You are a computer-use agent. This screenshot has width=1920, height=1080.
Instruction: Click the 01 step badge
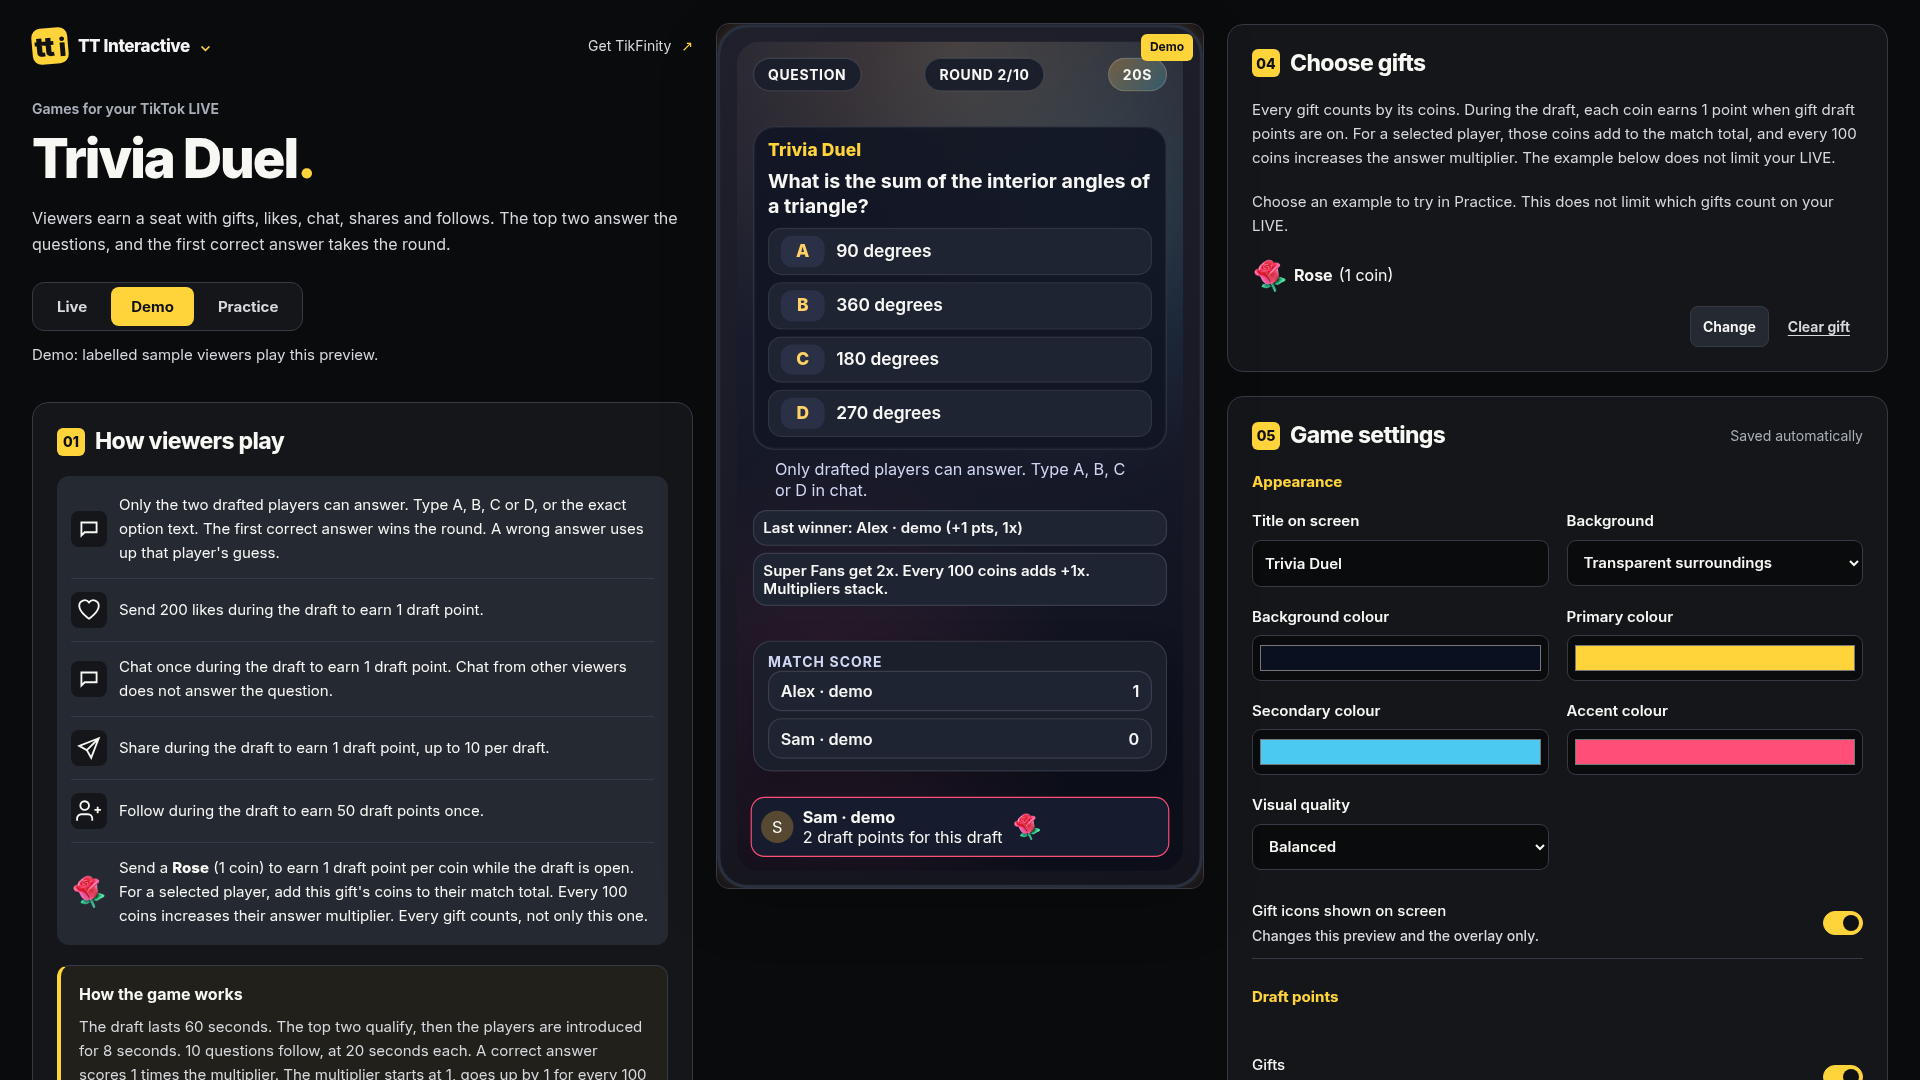pyautogui.click(x=71, y=442)
